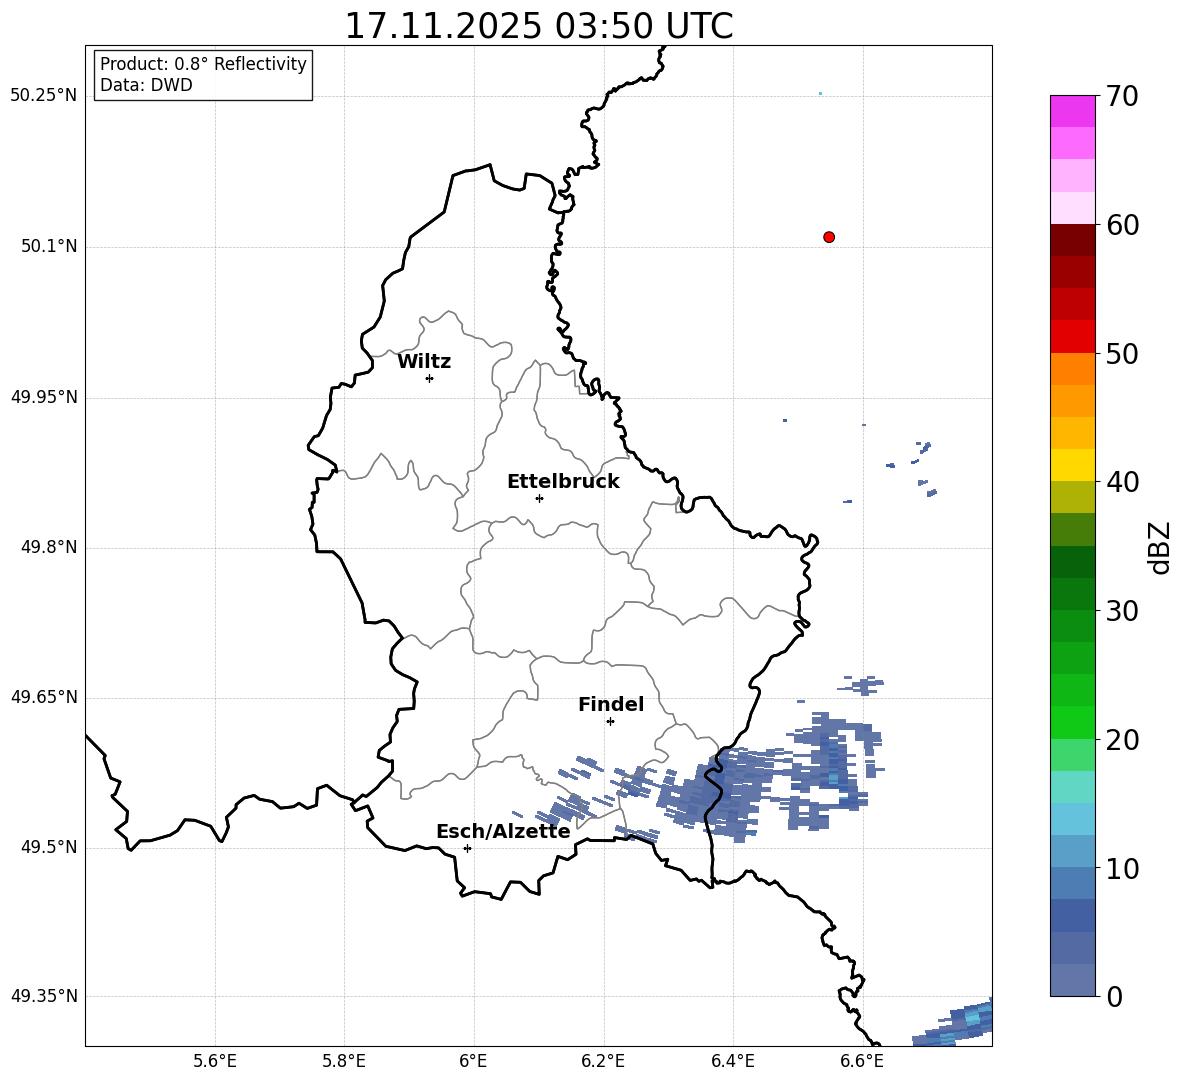Click the Wiltz station cross marker

pos(430,378)
